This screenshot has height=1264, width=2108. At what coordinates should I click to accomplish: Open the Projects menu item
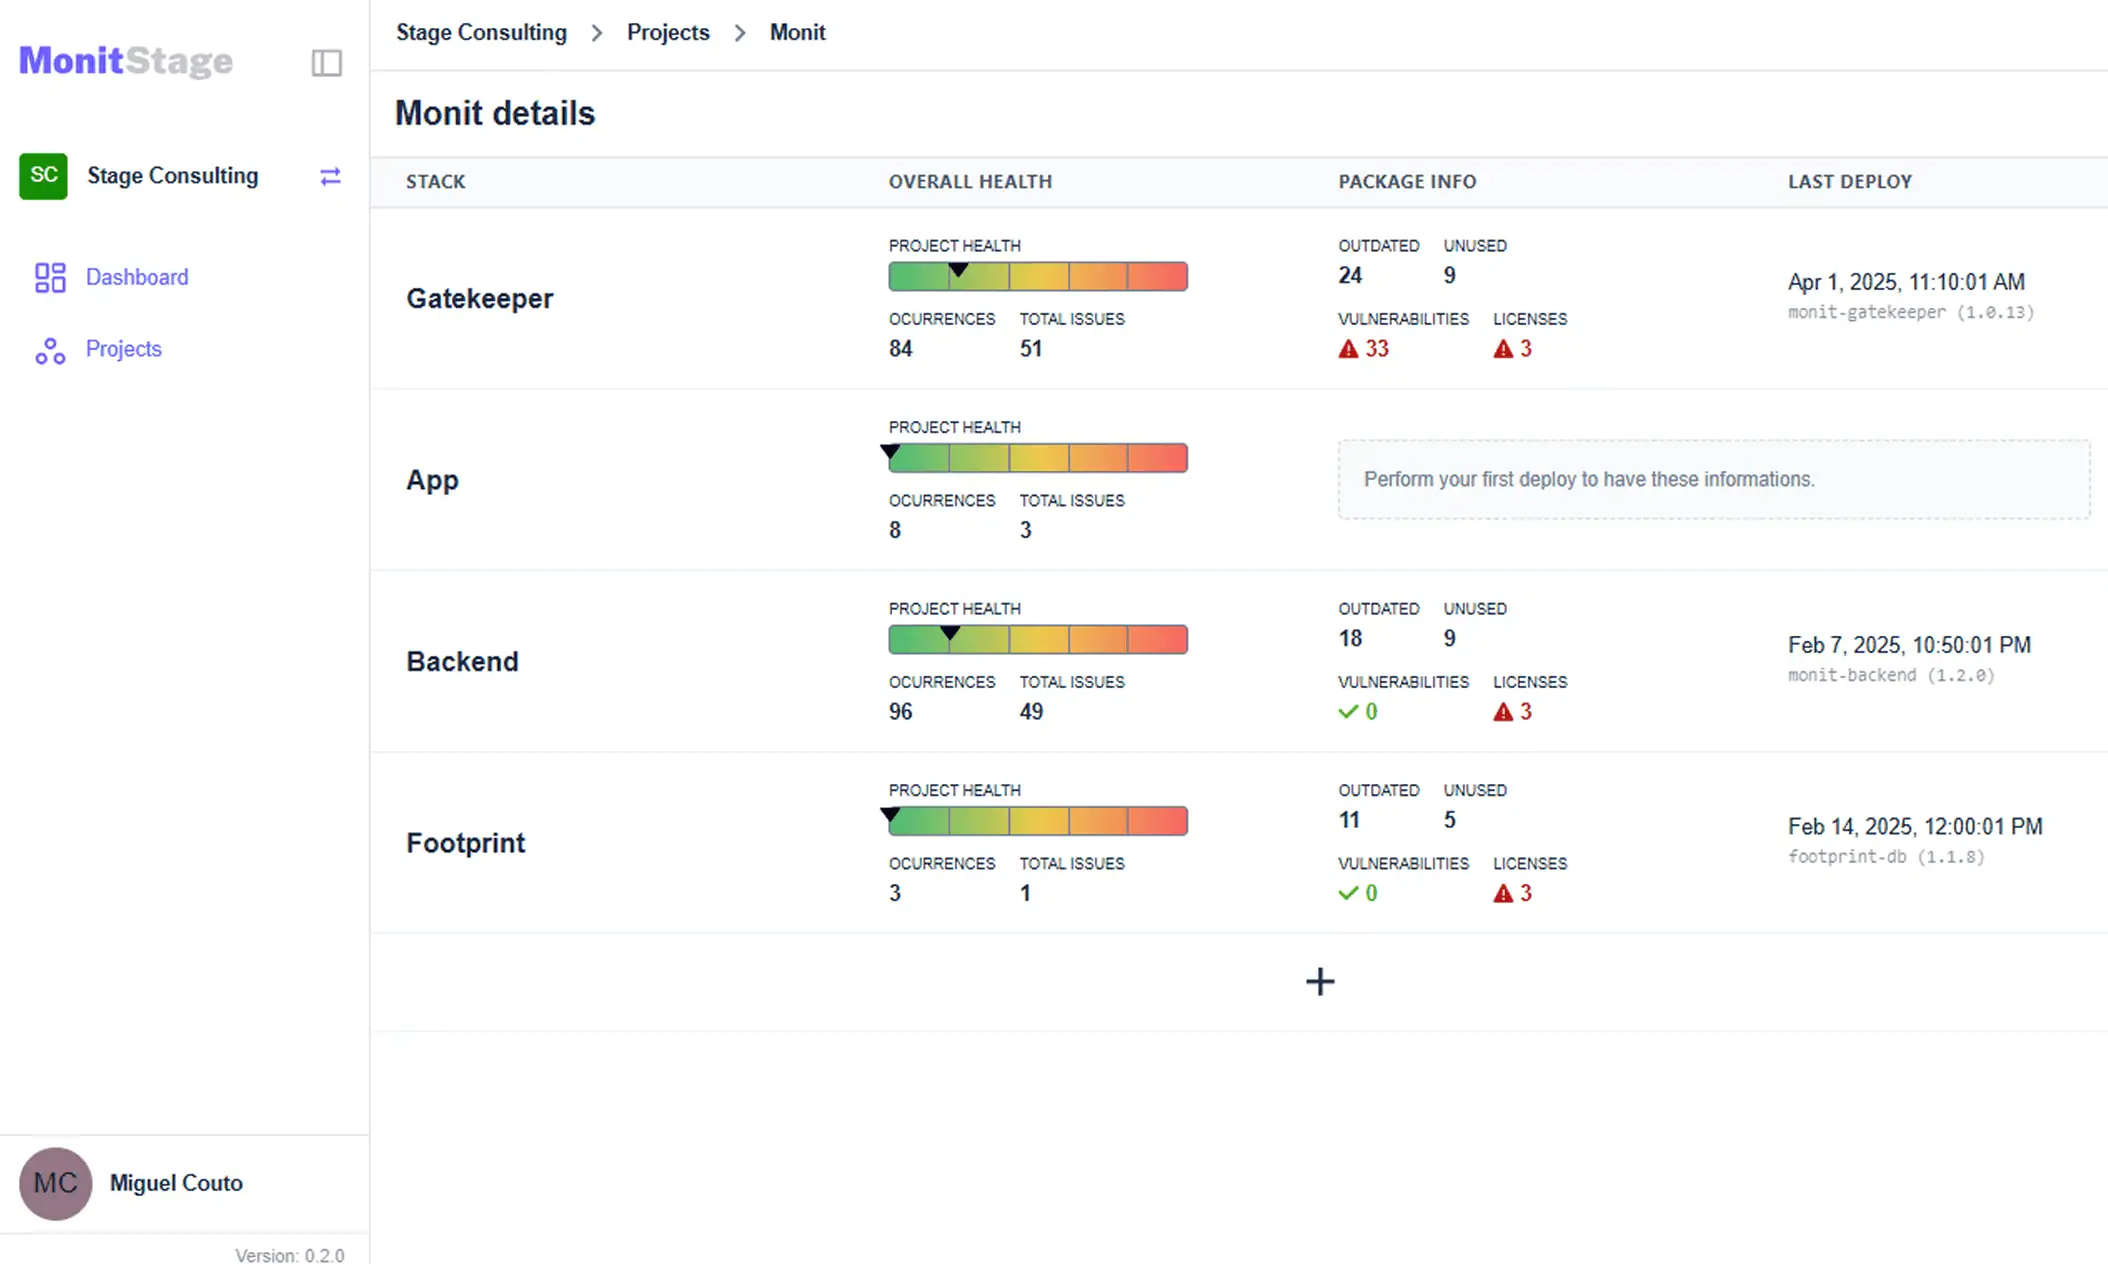point(124,349)
